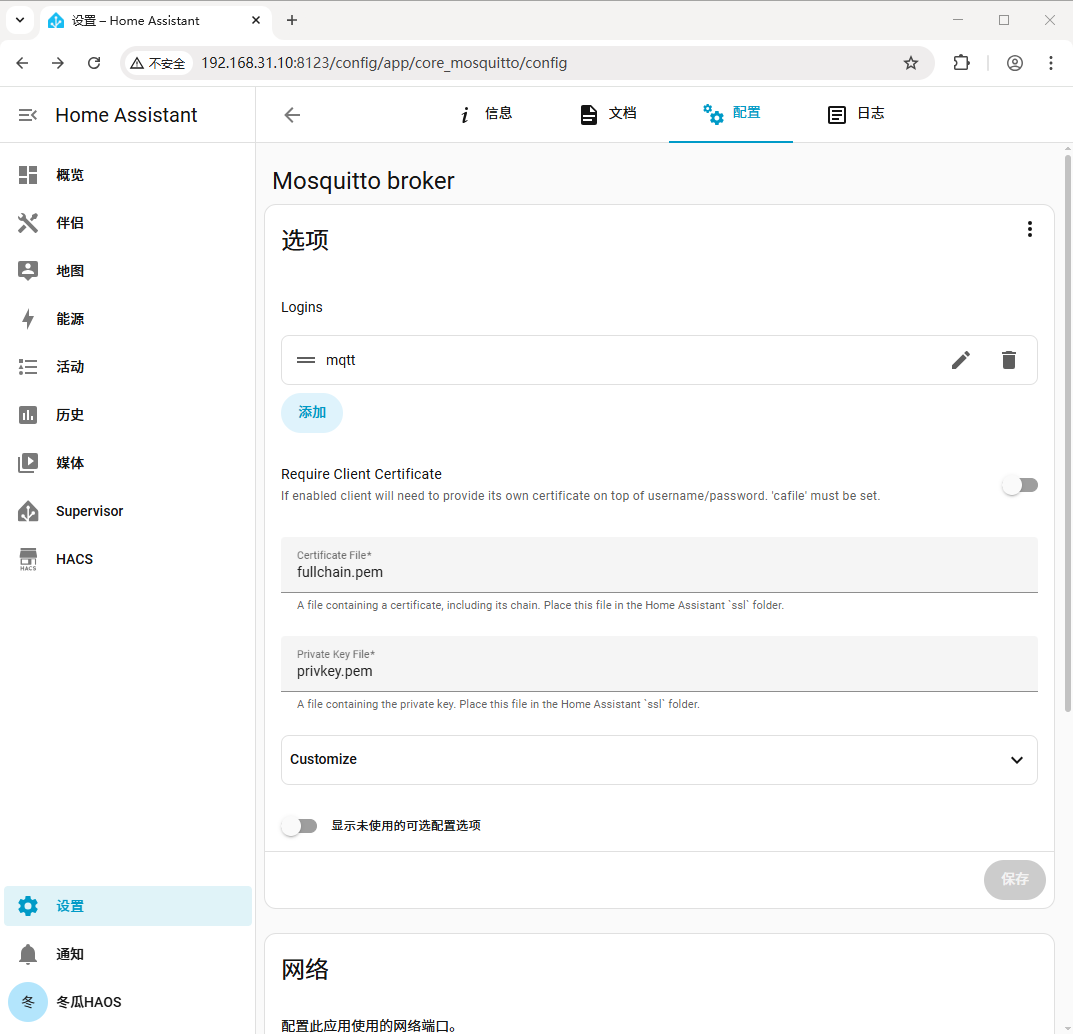Edit the mqtt login entry
The width and height of the screenshot is (1073, 1034).
tap(961, 360)
